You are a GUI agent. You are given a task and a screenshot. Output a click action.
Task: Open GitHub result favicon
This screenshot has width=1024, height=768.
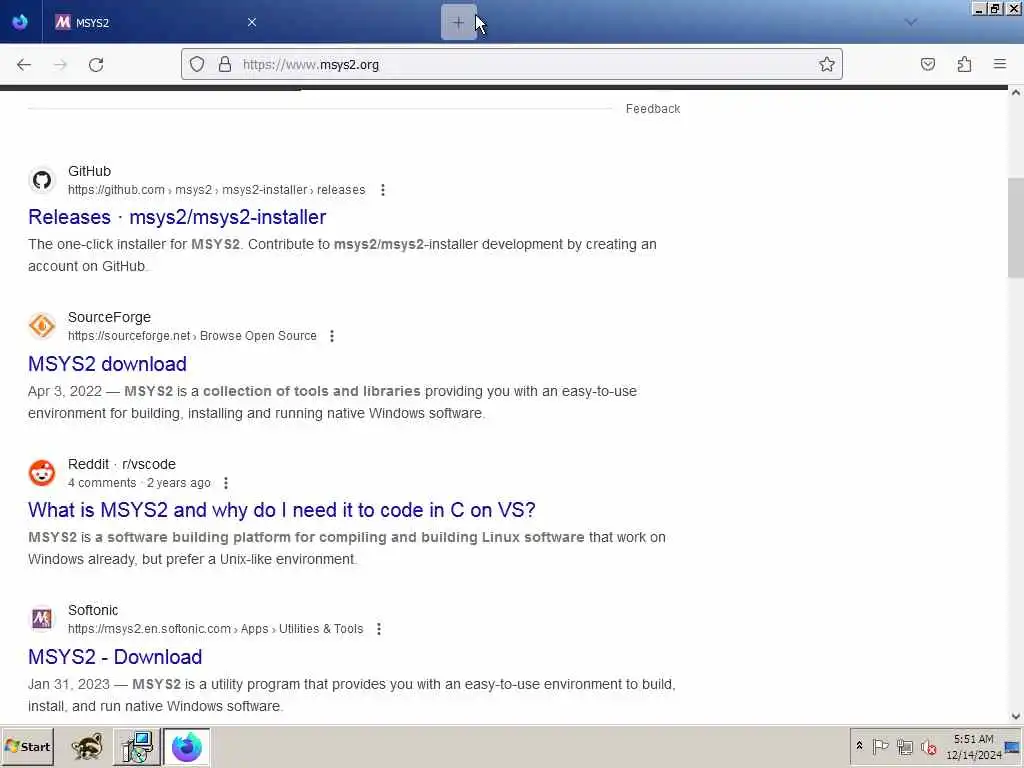42,180
